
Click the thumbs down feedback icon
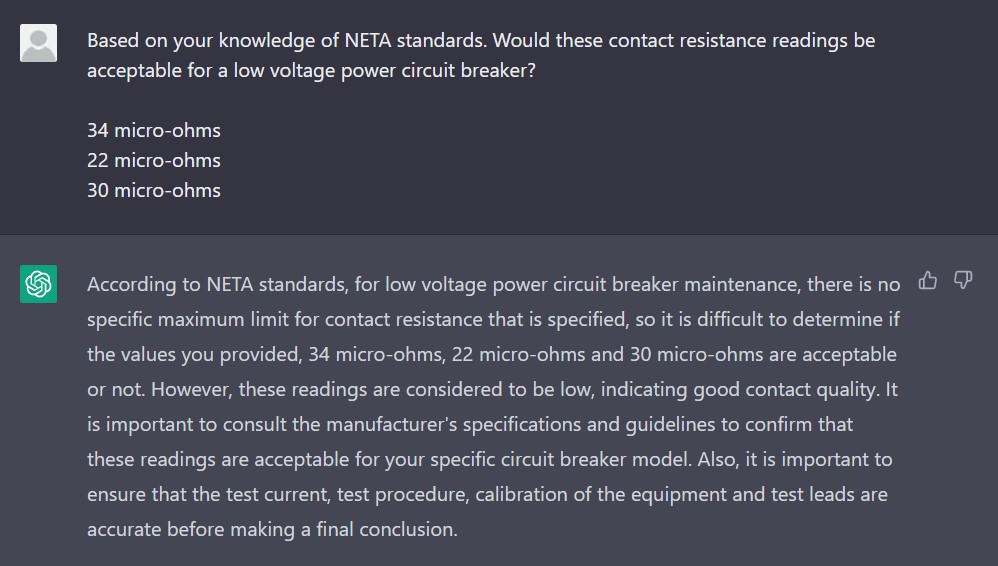[x=963, y=281]
